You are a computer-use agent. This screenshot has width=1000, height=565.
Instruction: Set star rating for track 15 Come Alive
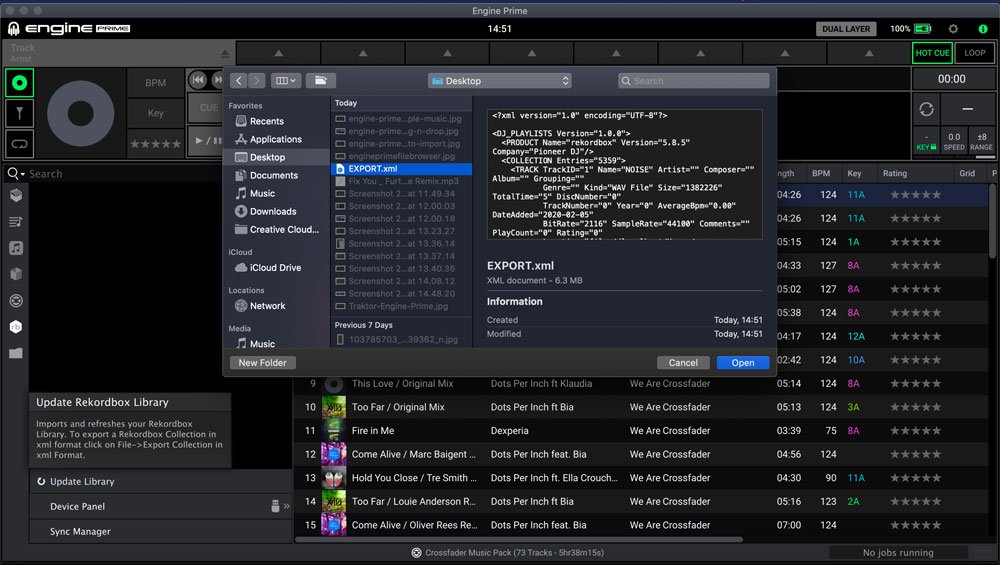916,525
